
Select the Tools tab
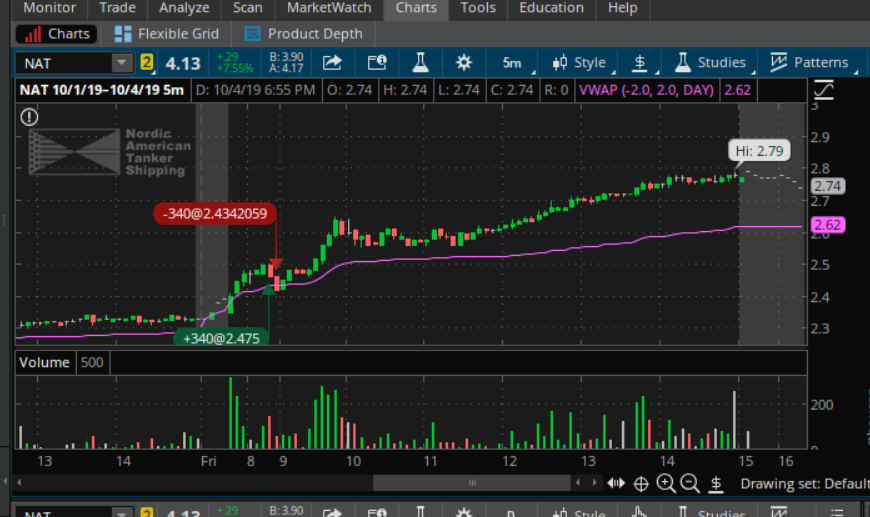coord(478,8)
